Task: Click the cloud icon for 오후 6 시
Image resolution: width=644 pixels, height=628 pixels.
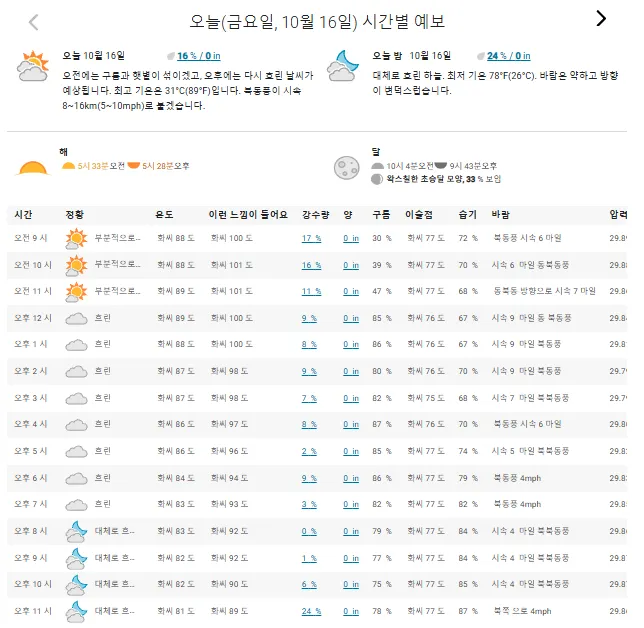Action: click(x=76, y=478)
